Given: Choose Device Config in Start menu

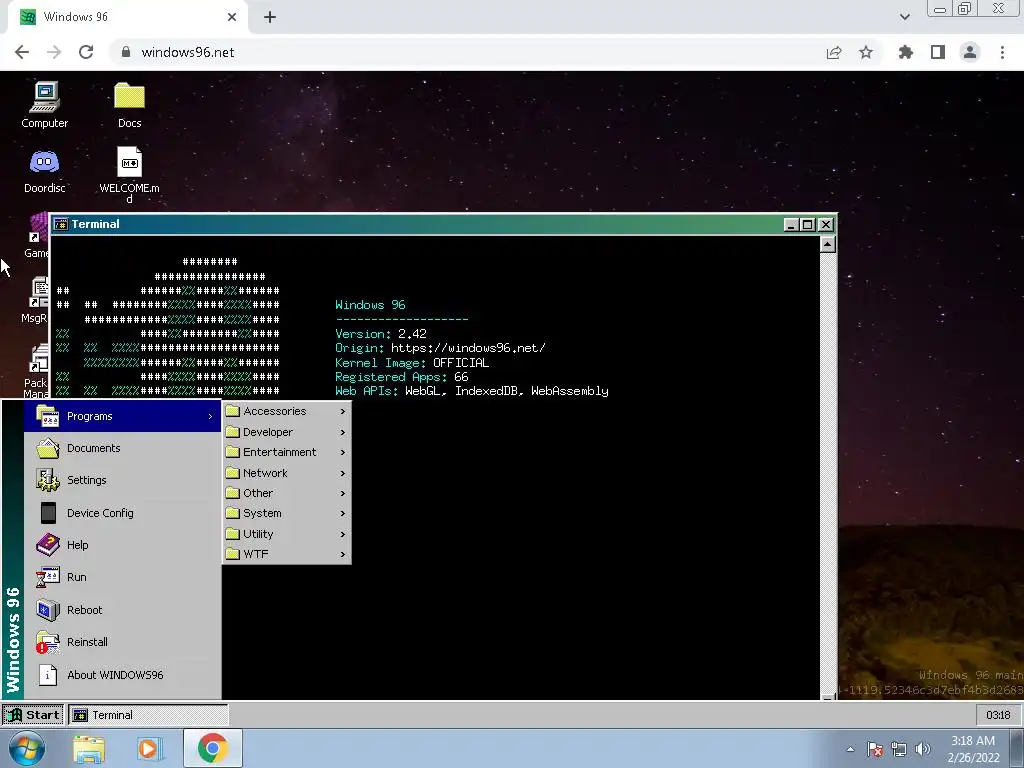Looking at the screenshot, I should click(x=122, y=513).
